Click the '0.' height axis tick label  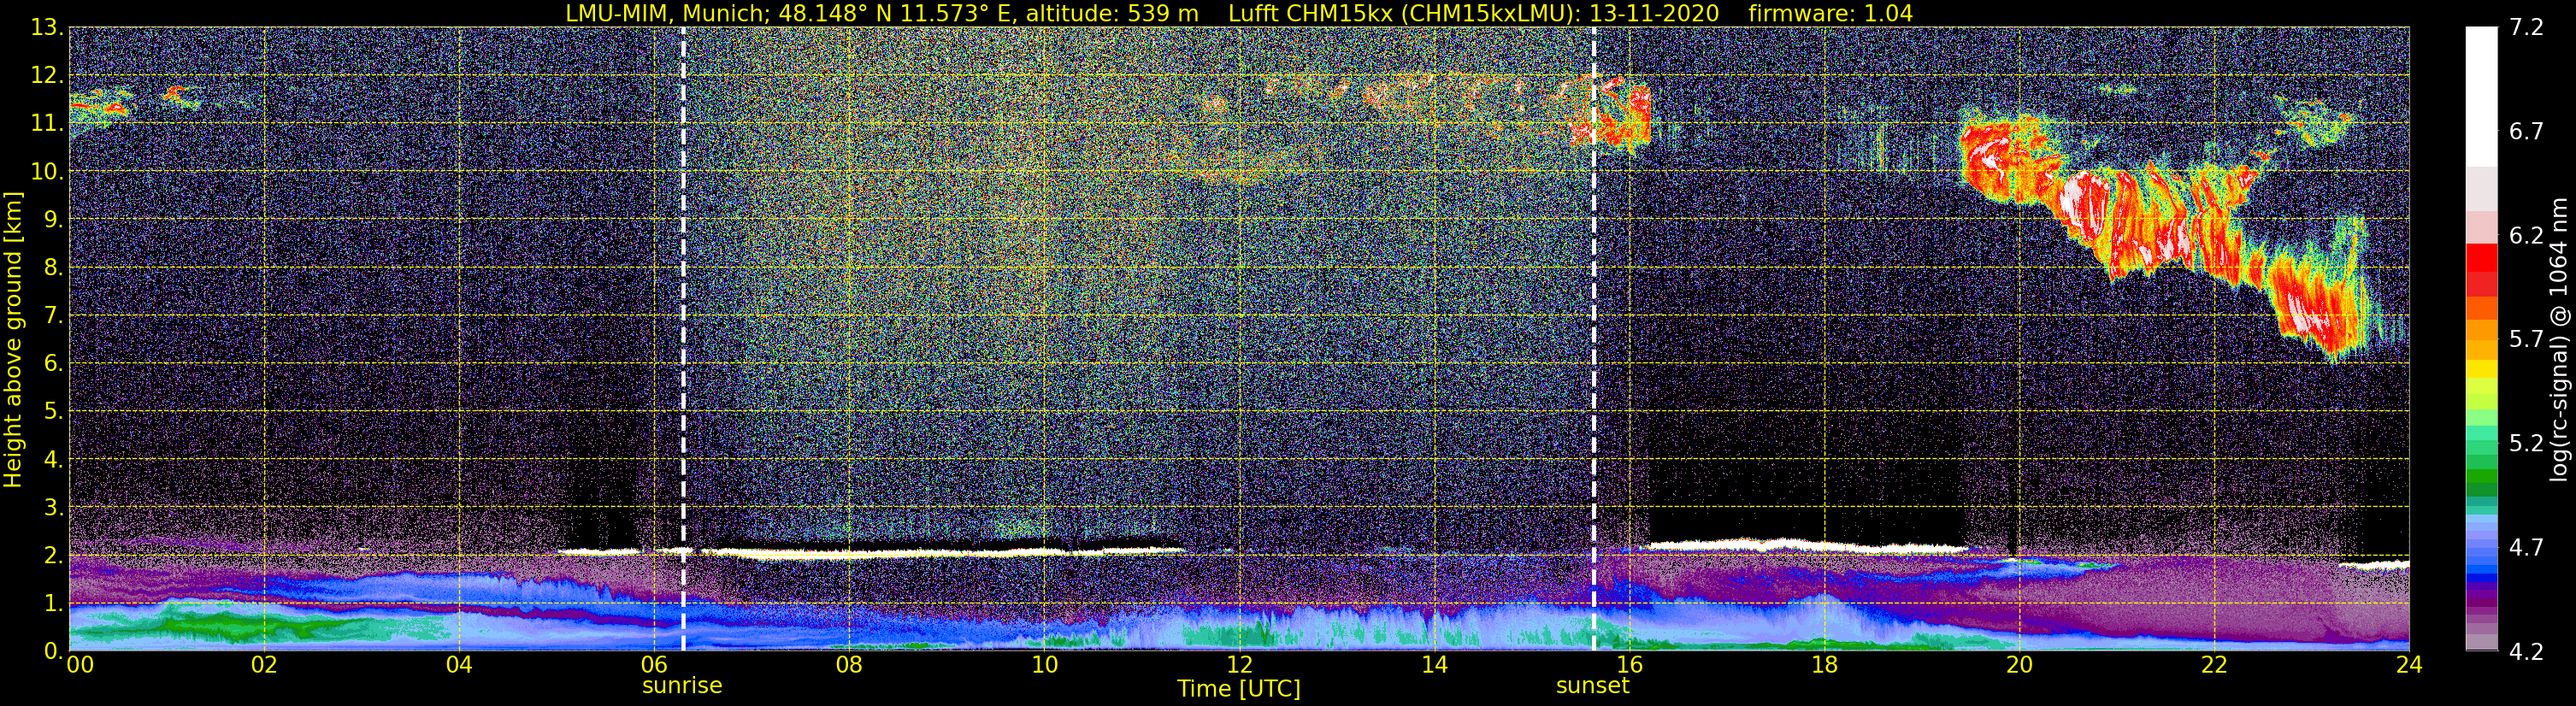tap(52, 651)
